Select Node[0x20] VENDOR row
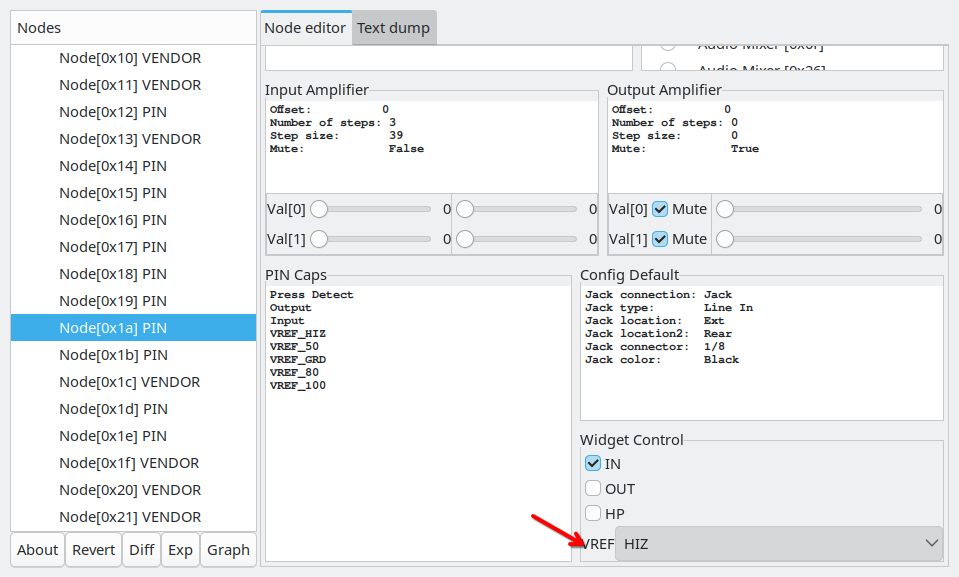The width and height of the screenshot is (959, 577). click(133, 490)
